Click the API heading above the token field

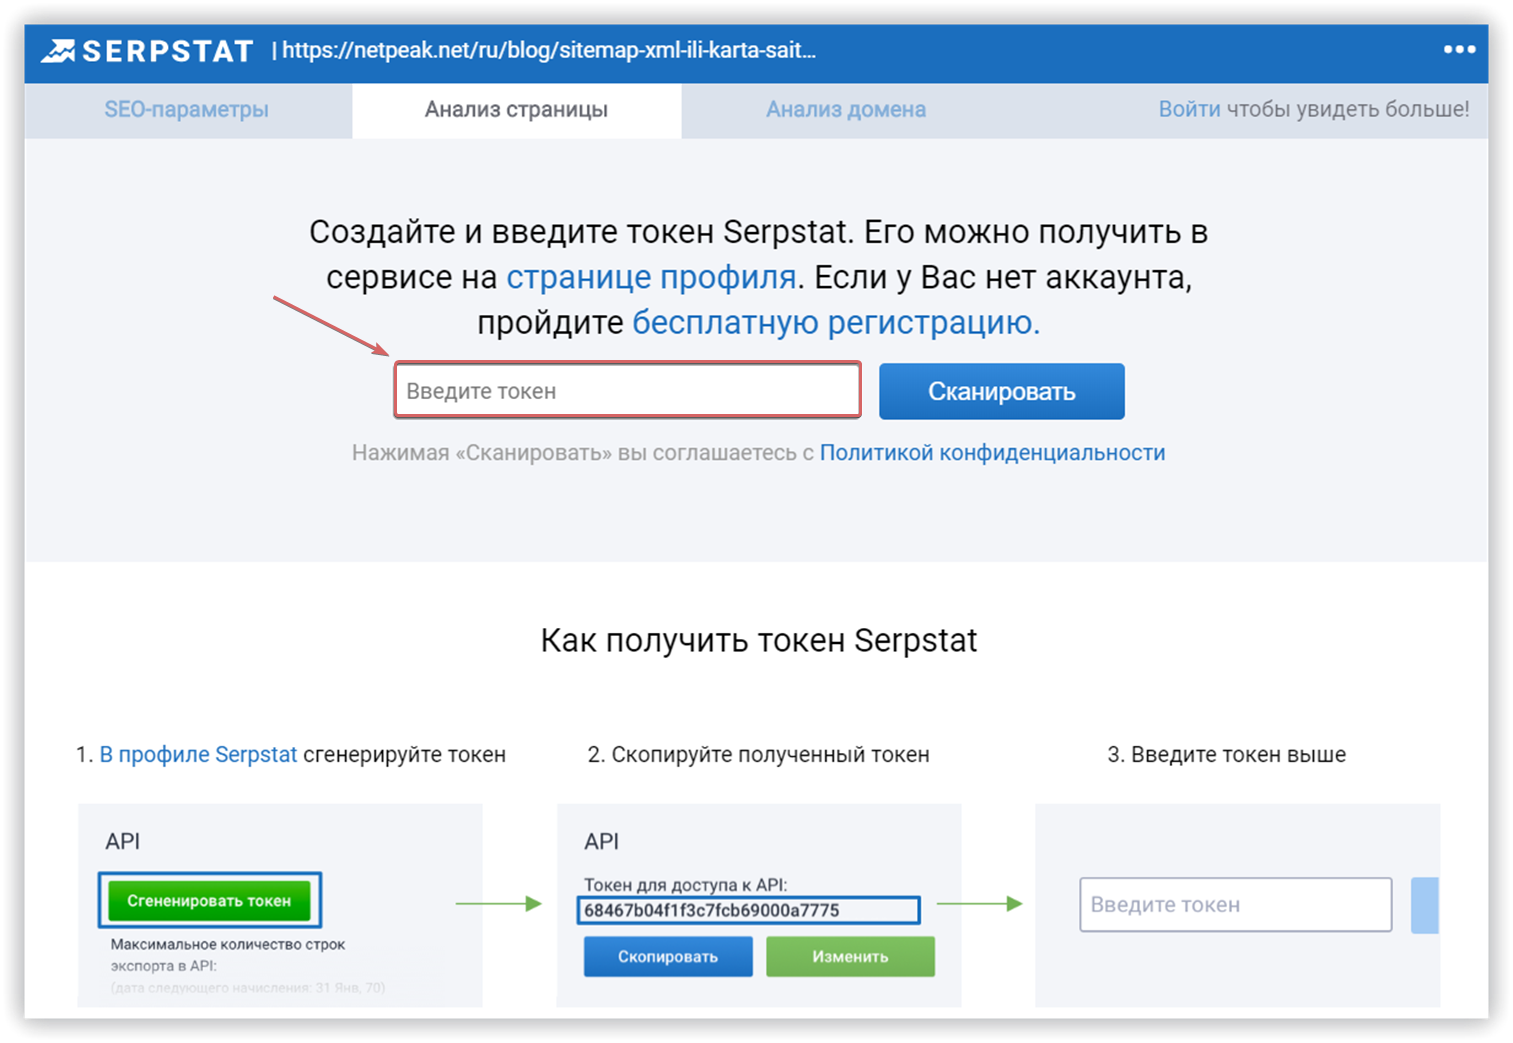(x=602, y=842)
